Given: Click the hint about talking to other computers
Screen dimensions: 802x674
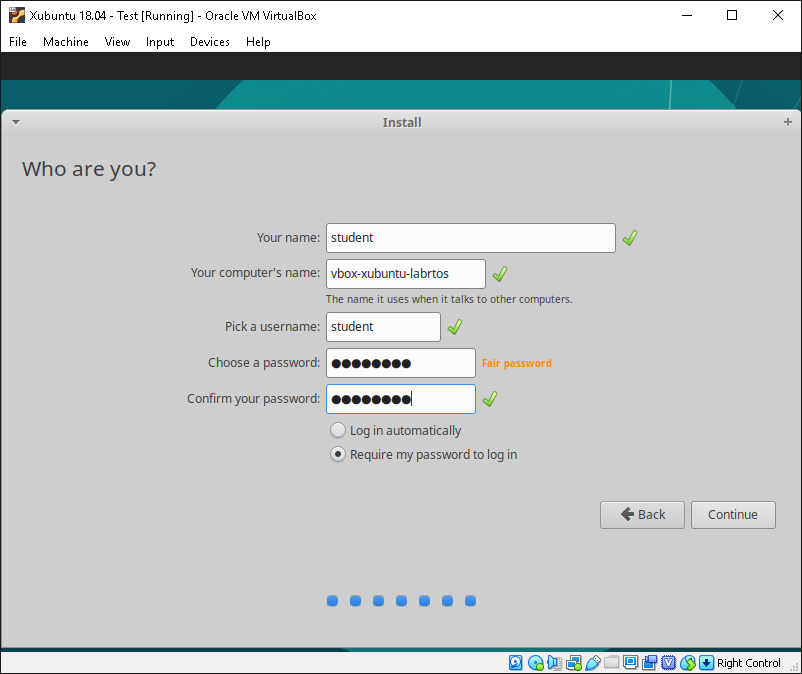Looking at the screenshot, I should tap(449, 299).
